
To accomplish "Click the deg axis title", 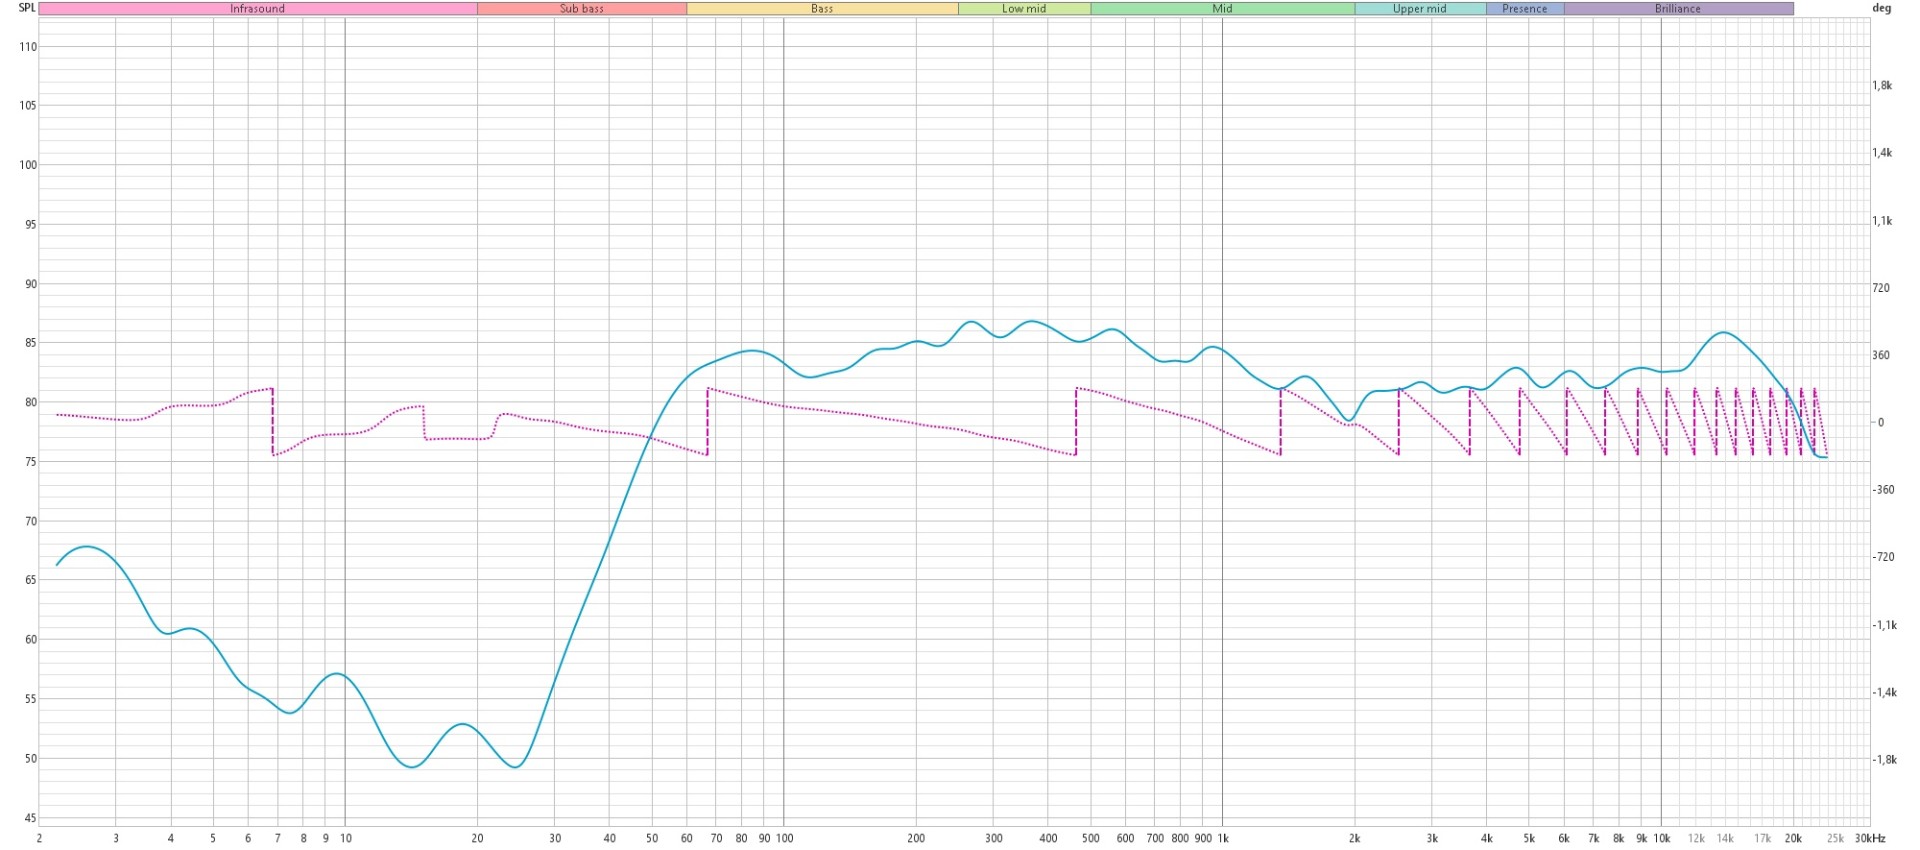I will click(1880, 8).
